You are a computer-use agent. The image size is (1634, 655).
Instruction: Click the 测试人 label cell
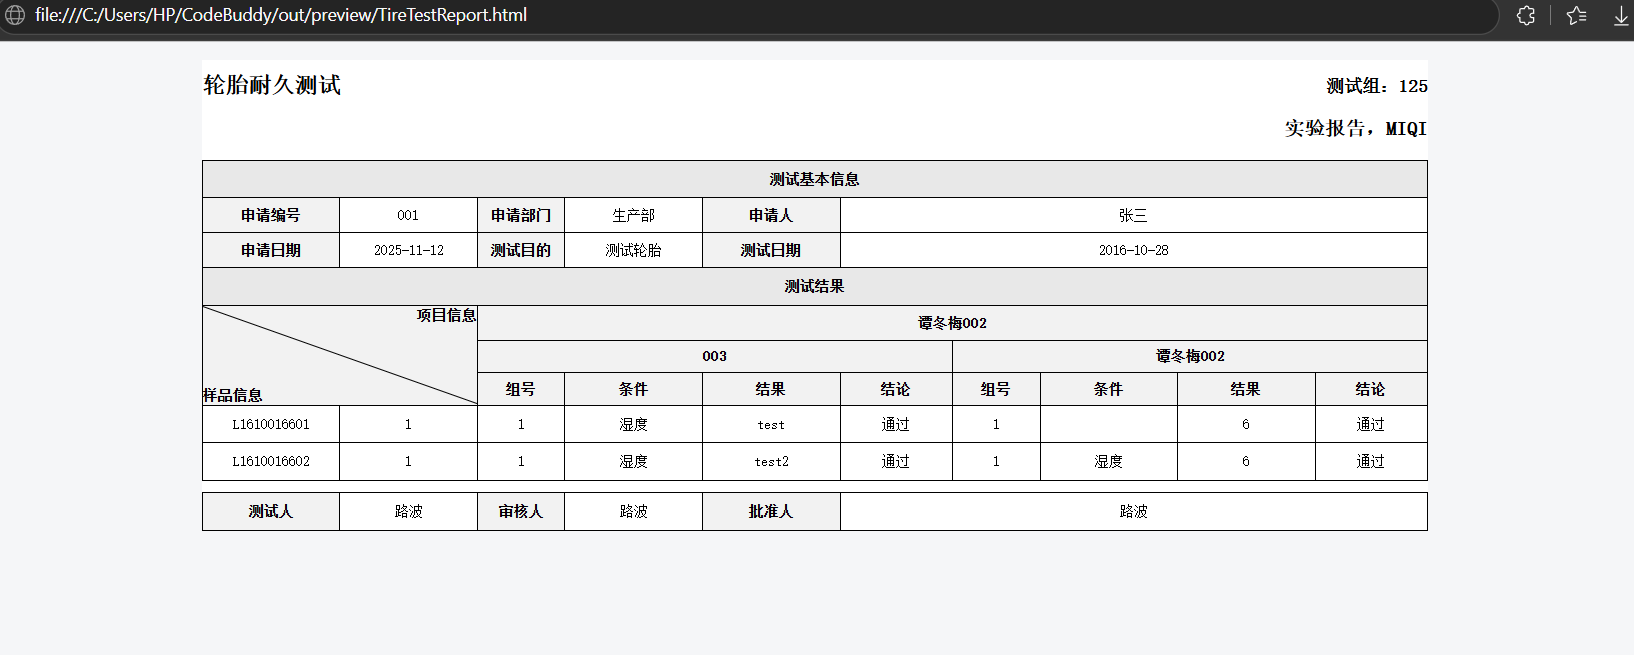[x=271, y=511]
